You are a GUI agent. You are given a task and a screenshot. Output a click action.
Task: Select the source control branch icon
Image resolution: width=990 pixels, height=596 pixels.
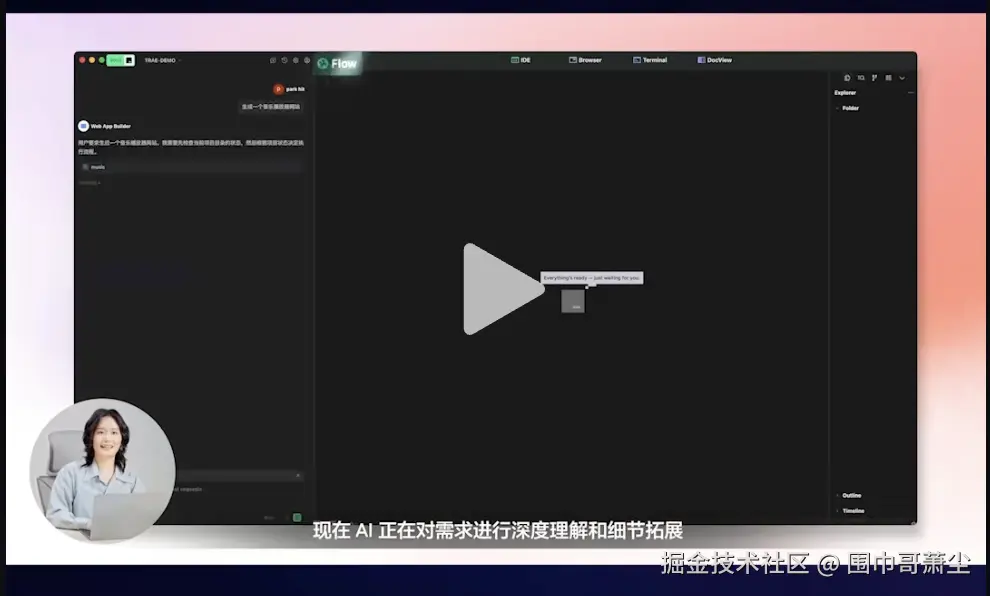[x=874, y=78]
